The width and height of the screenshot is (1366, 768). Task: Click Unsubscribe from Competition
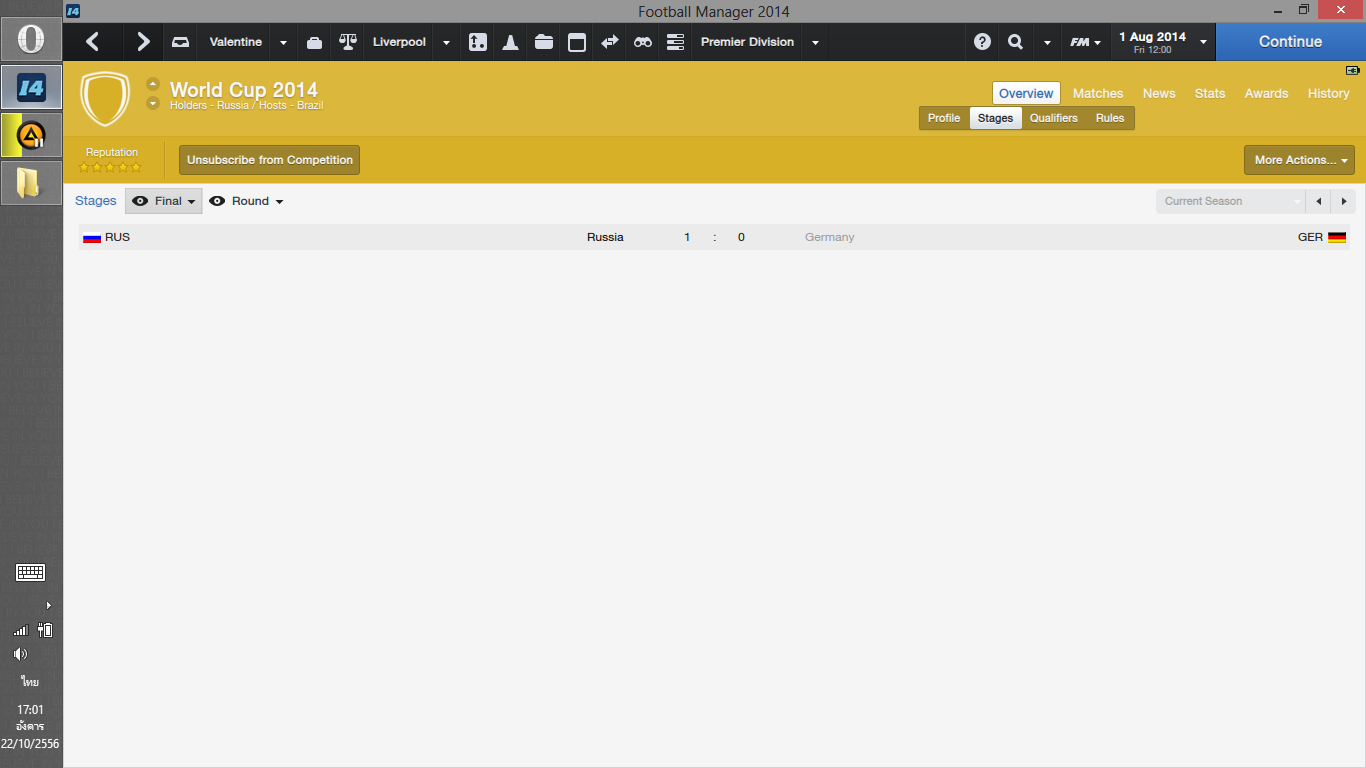coord(270,160)
